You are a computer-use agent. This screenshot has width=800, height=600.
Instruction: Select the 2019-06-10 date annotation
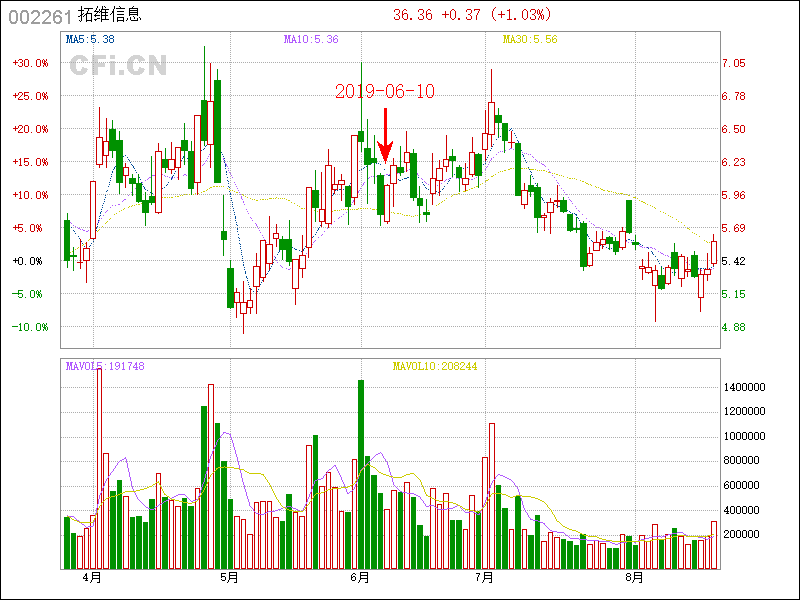click(385, 91)
